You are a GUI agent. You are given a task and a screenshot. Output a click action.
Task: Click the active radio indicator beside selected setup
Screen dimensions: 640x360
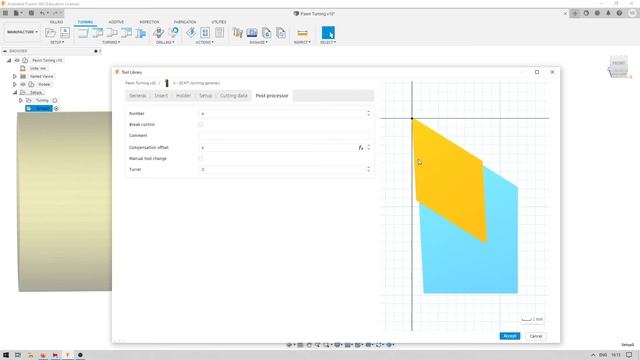click(56, 109)
